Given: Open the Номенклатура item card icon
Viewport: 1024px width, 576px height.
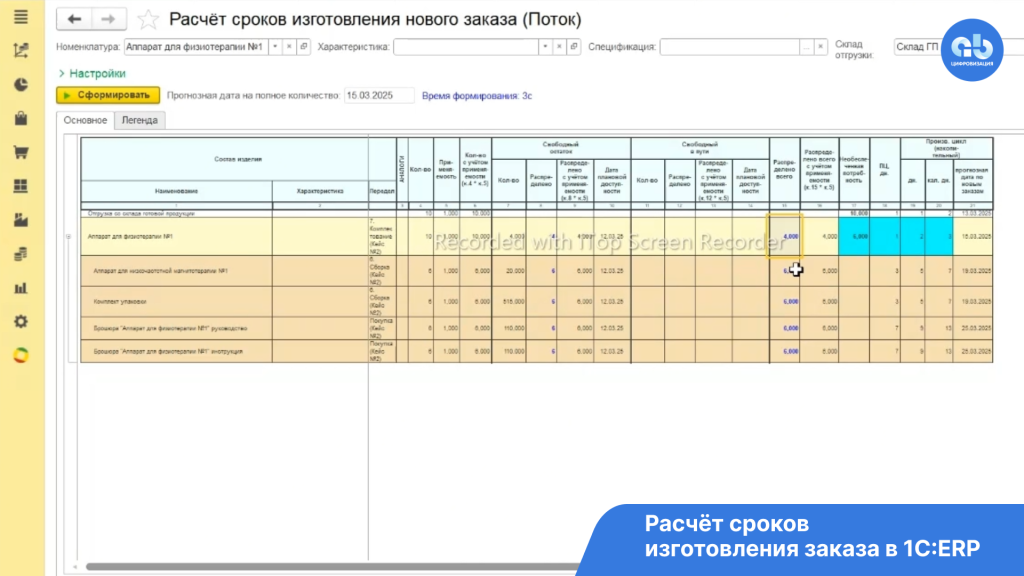Looking at the screenshot, I should tap(304, 47).
